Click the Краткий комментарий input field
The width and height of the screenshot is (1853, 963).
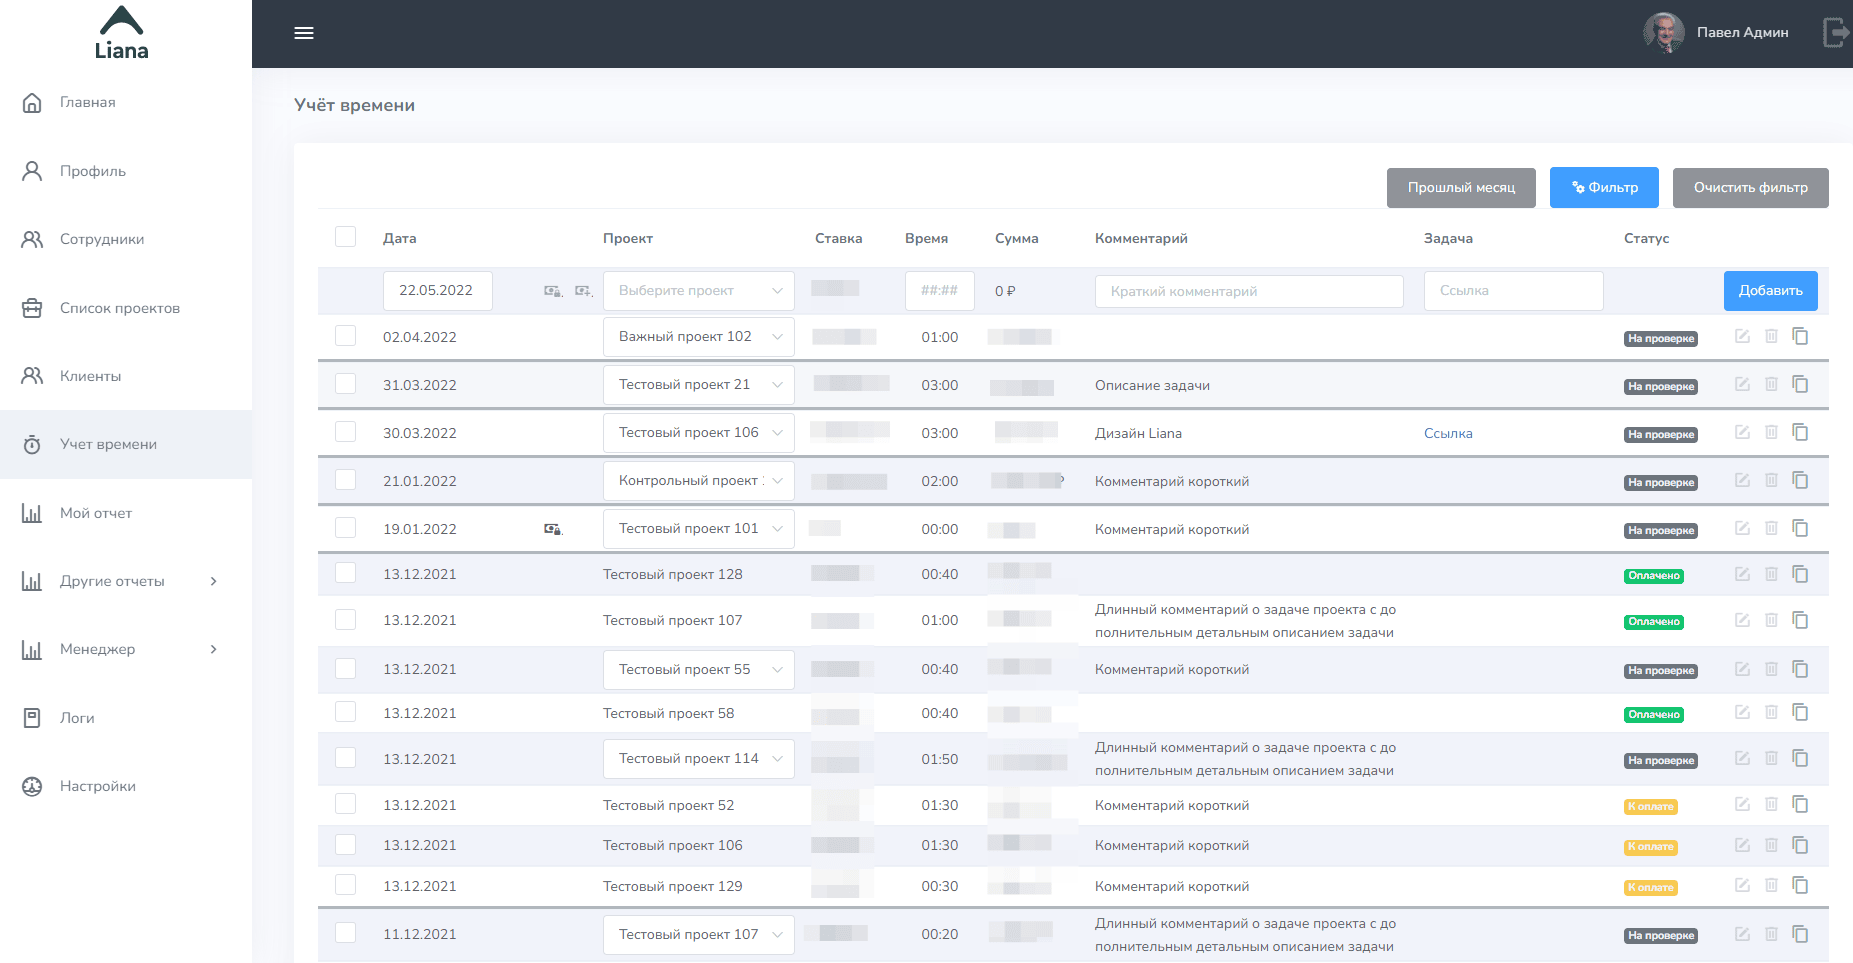tap(1248, 291)
